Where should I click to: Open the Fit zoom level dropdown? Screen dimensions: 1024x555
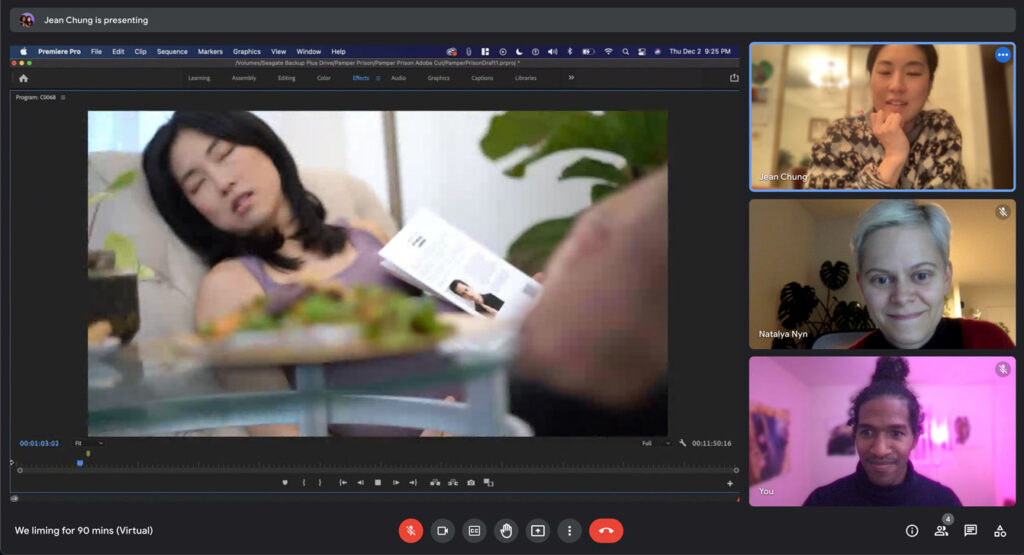(89, 443)
